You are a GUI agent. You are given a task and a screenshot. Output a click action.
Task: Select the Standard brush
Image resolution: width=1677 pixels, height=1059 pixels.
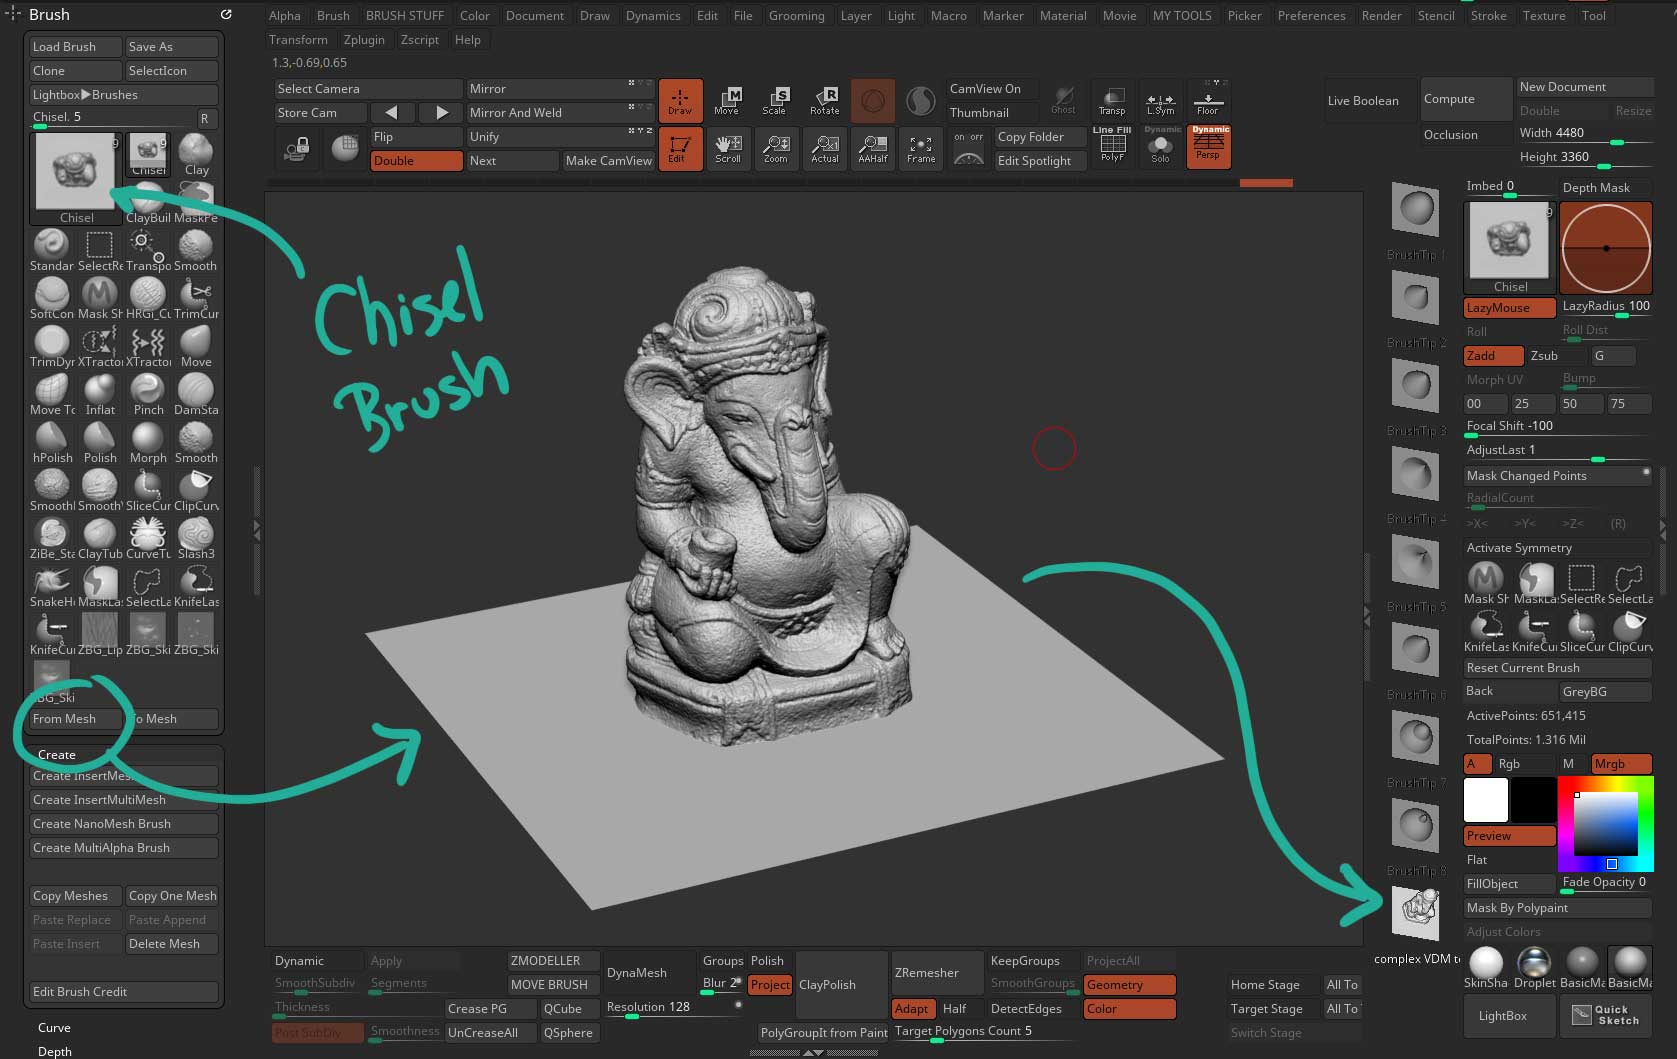tap(51, 250)
